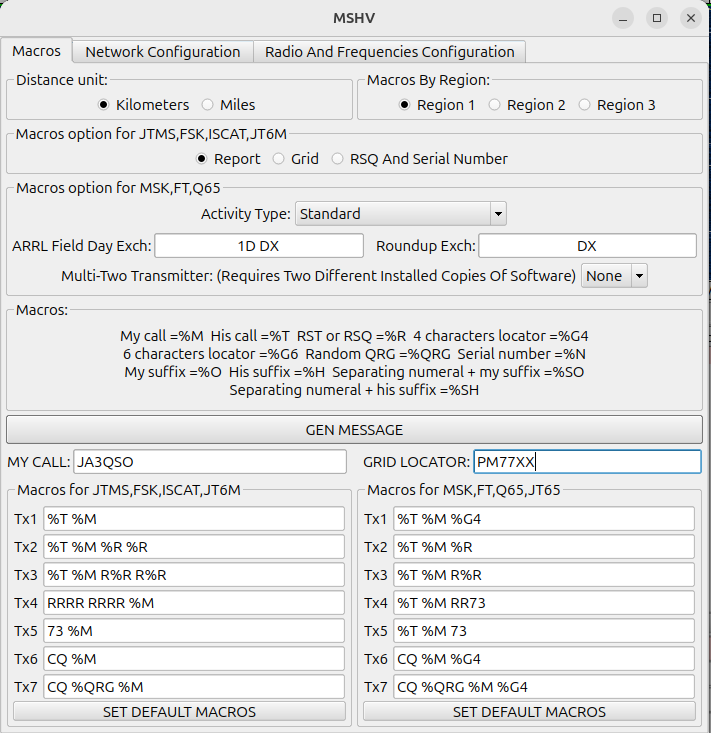Click JTMS Tx2 field %T %M %R %R

[x=194, y=547]
